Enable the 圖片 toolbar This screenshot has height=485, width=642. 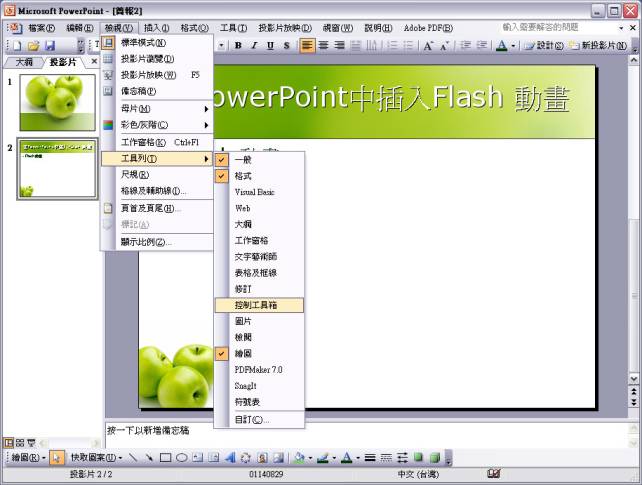coord(259,321)
